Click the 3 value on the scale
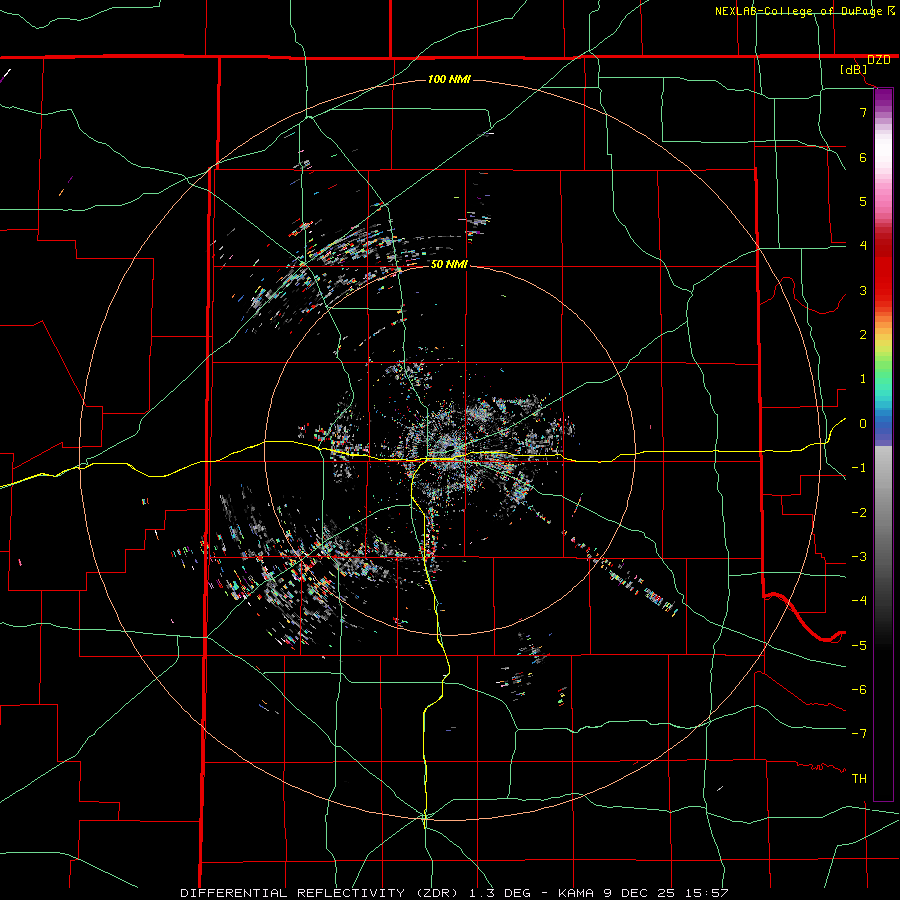 [x=863, y=290]
